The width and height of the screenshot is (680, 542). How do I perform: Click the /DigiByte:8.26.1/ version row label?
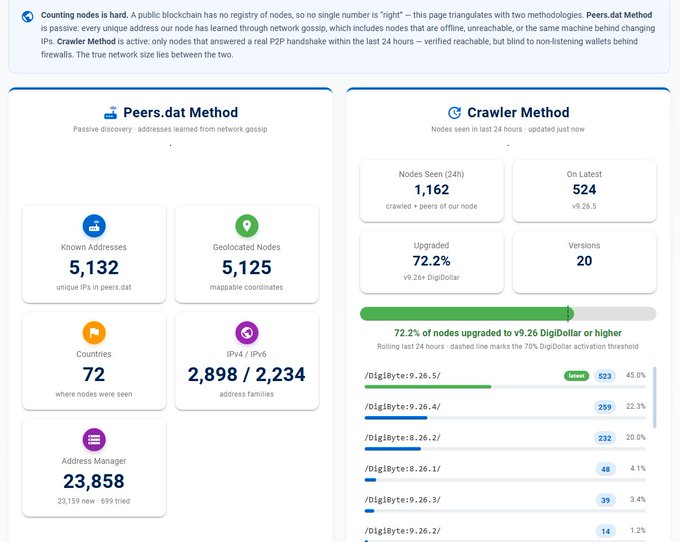tap(402, 469)
